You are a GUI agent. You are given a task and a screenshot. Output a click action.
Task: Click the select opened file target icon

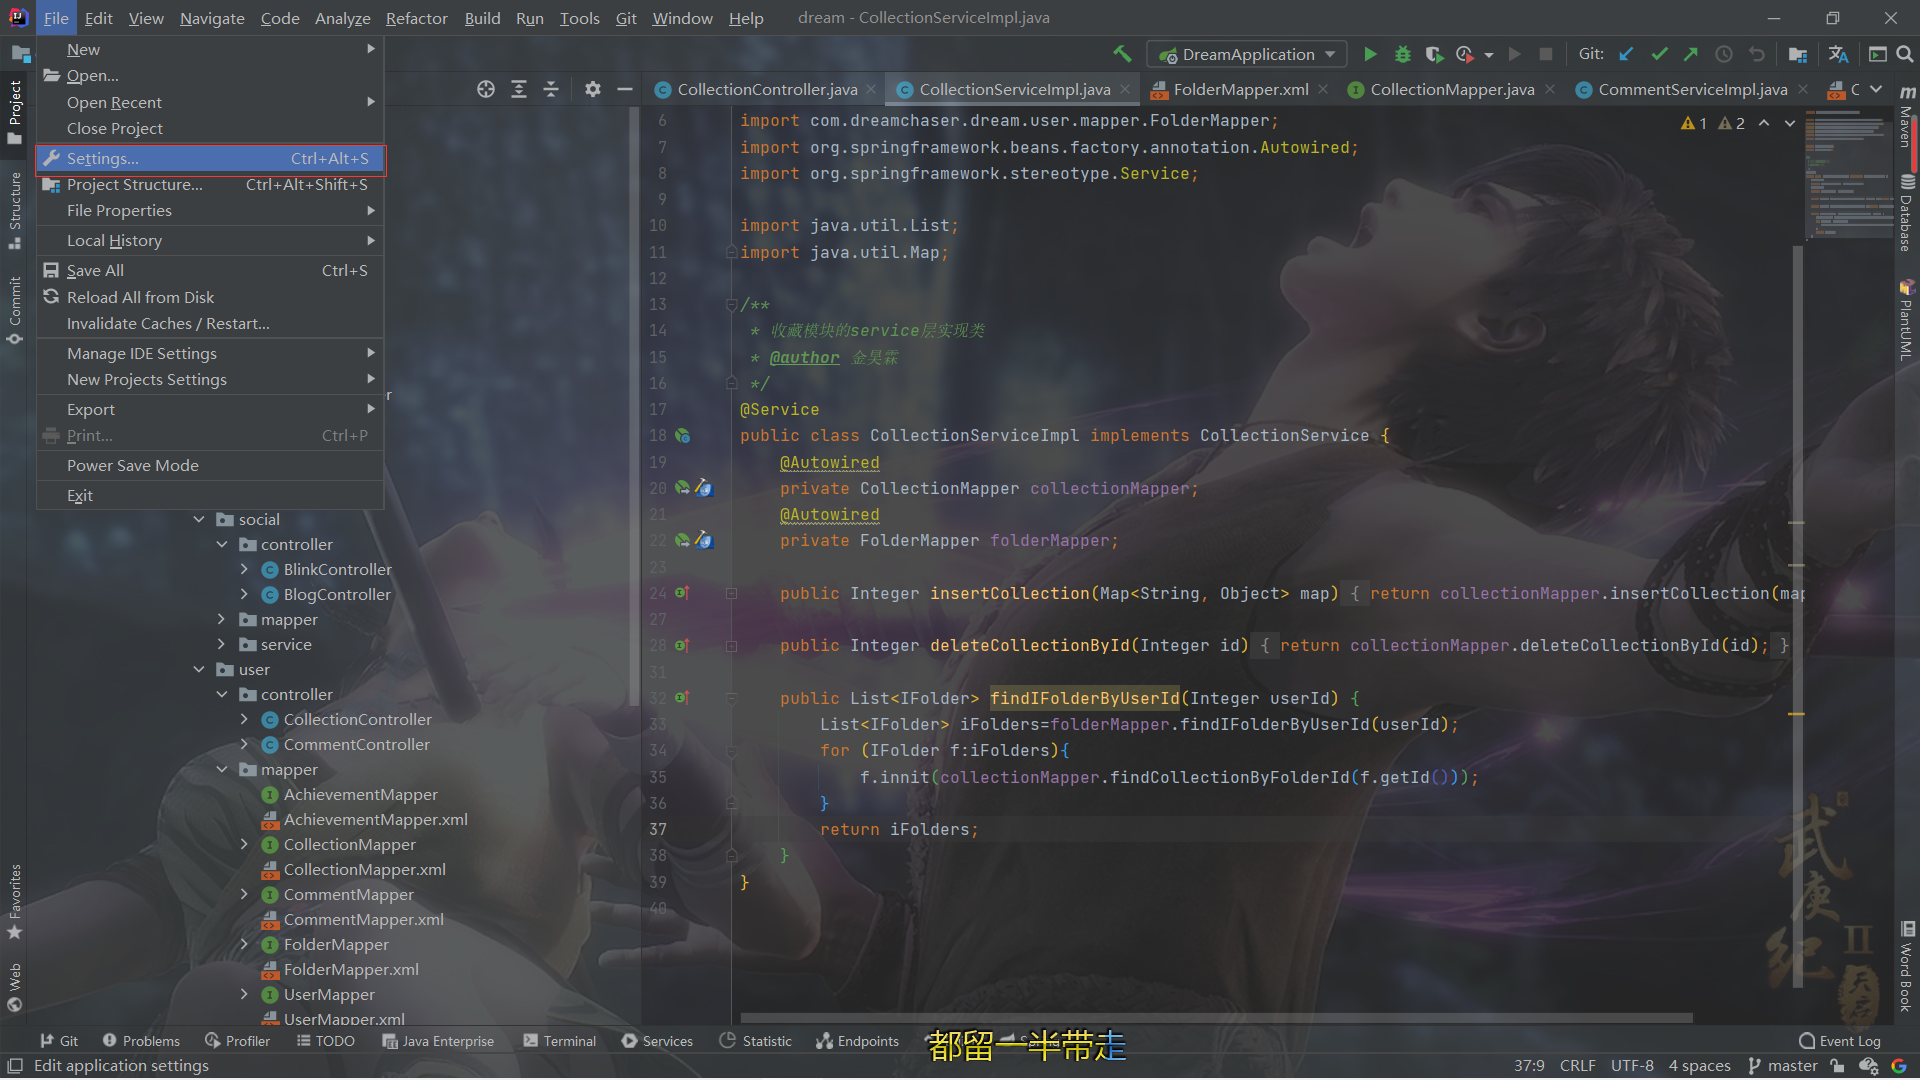486,89
